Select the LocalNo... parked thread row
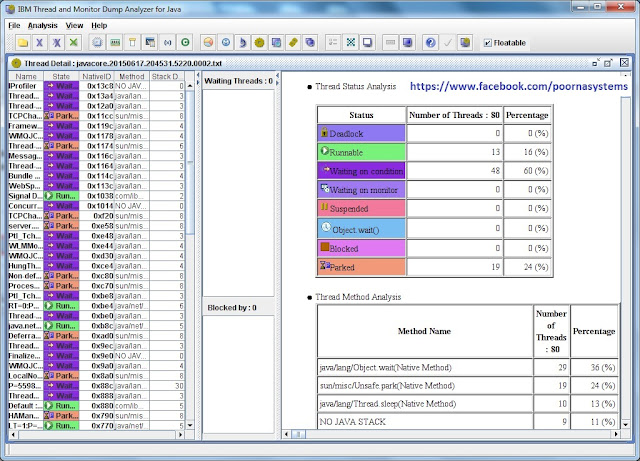 click(97, 376)
